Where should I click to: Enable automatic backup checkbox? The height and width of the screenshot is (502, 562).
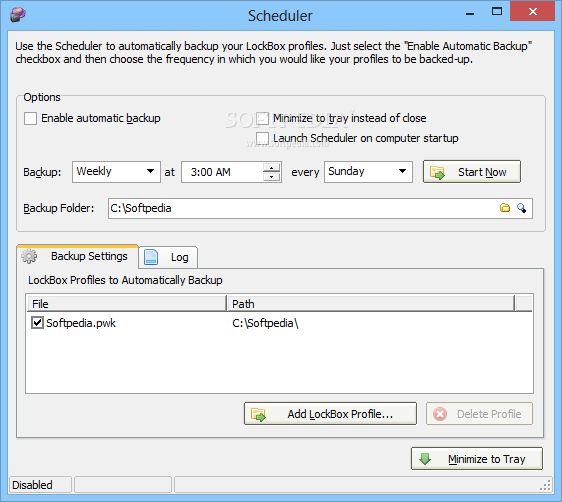tap(30, 118)
